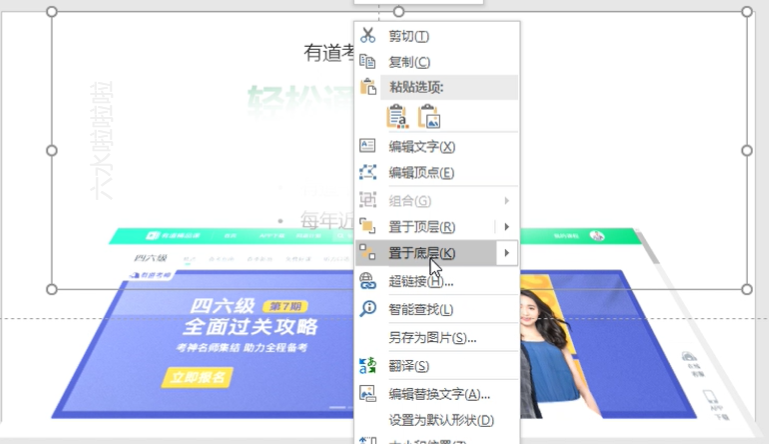The height and width of the screenshot is (444, 769).
Task: Select 超链接(H)... menu entry
Action: point(436,281)
